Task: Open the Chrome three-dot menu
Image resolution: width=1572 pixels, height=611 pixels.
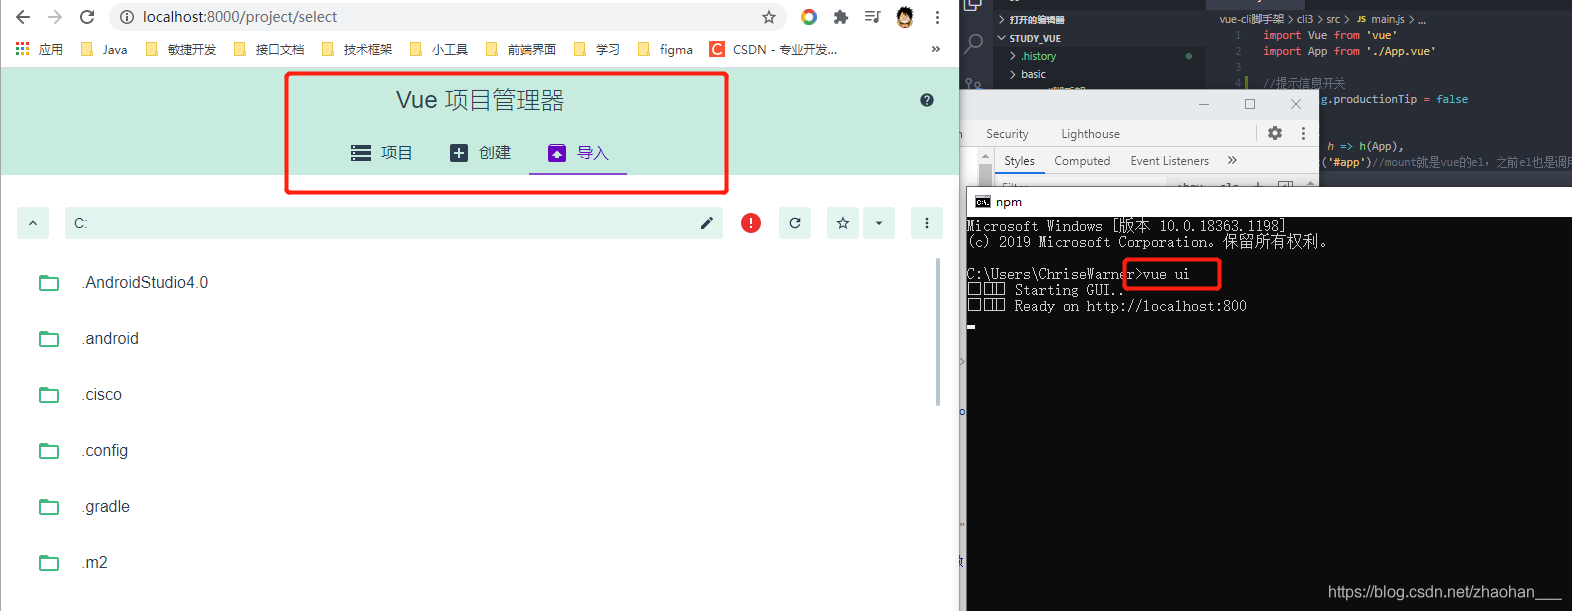Action: [x=937, y=17]
